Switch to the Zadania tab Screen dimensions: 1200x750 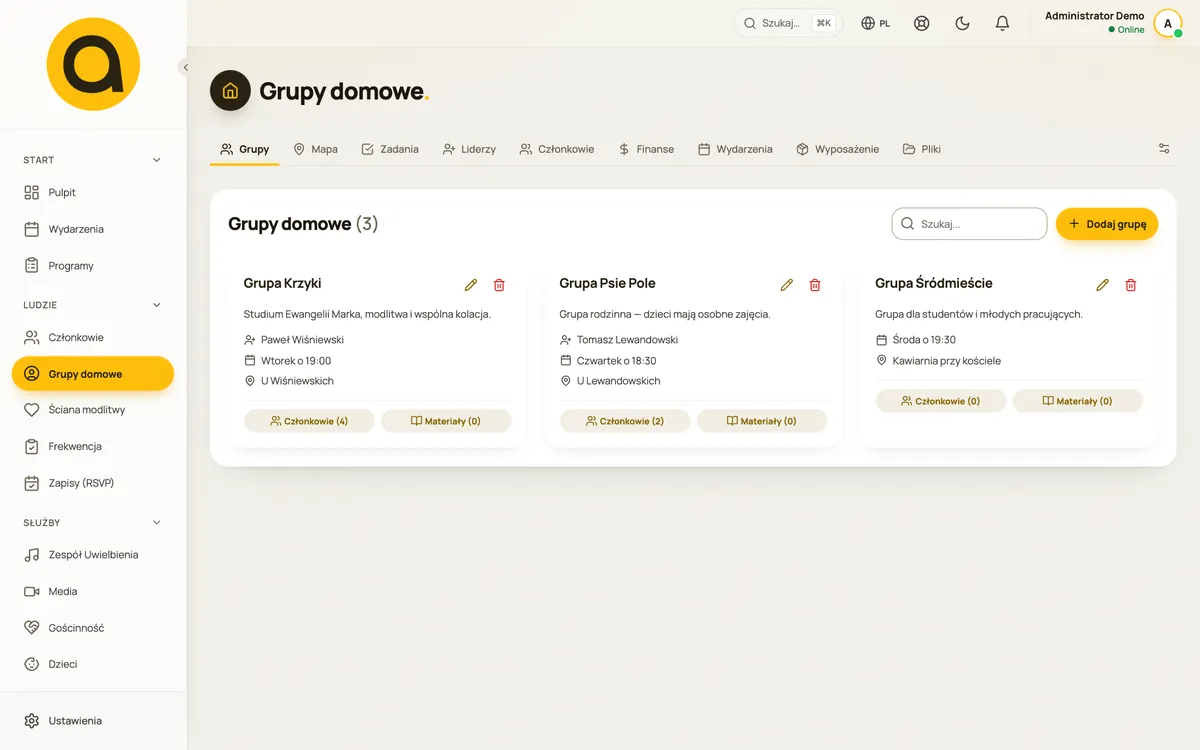(x=390, y=149)
